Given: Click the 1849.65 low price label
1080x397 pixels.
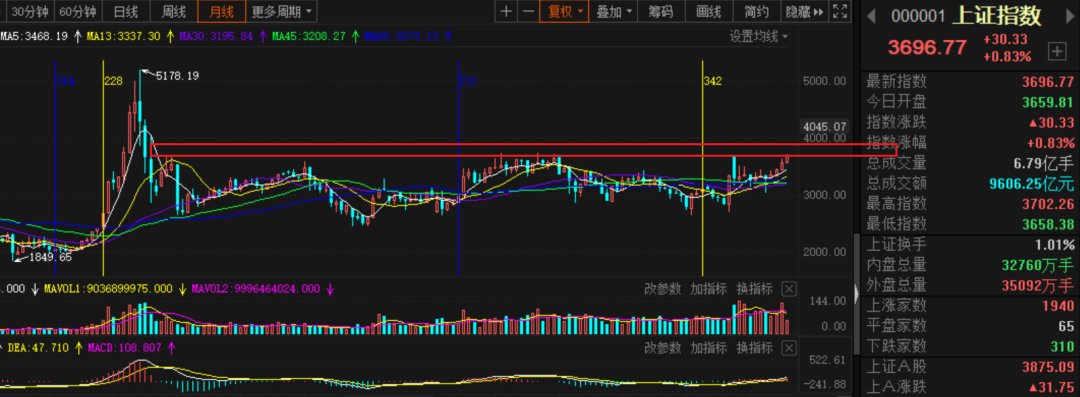Looking at the screenshot, I should click(x=50, y=258).
